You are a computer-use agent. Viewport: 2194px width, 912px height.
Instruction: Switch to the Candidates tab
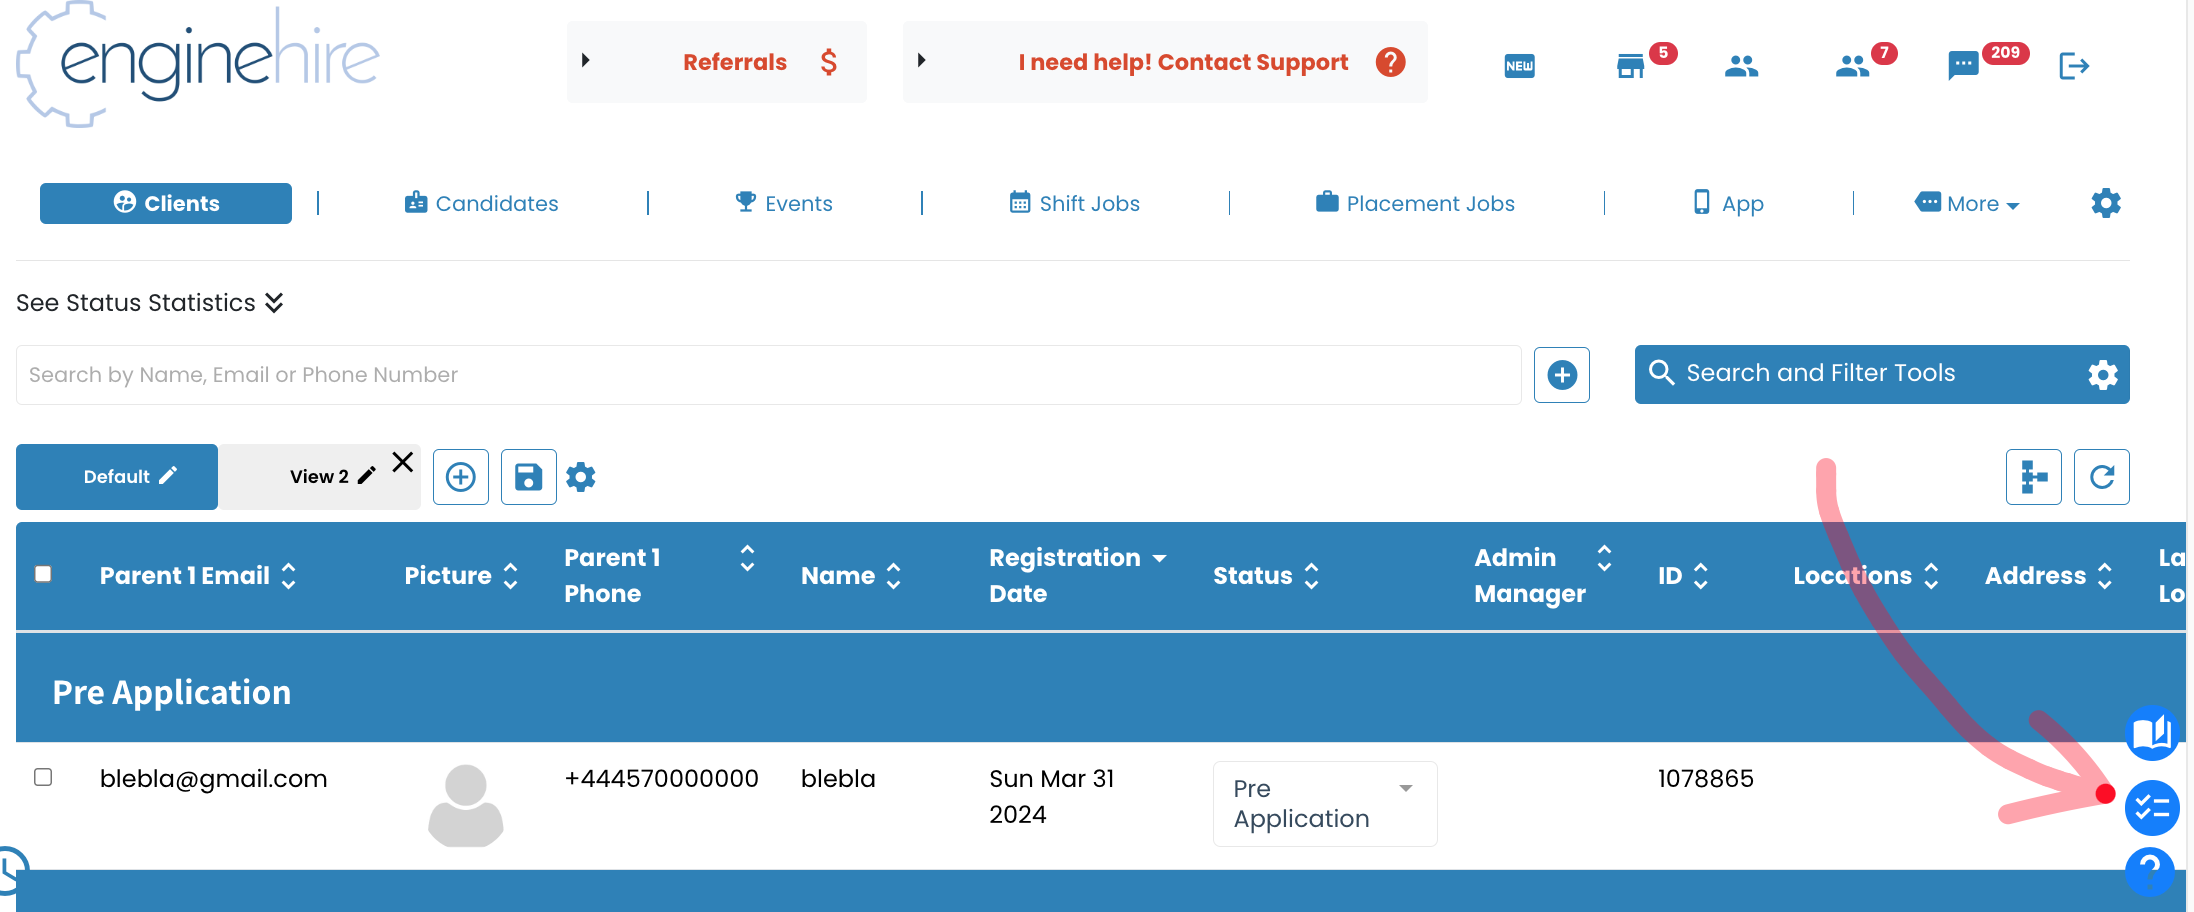coord(481,203)
